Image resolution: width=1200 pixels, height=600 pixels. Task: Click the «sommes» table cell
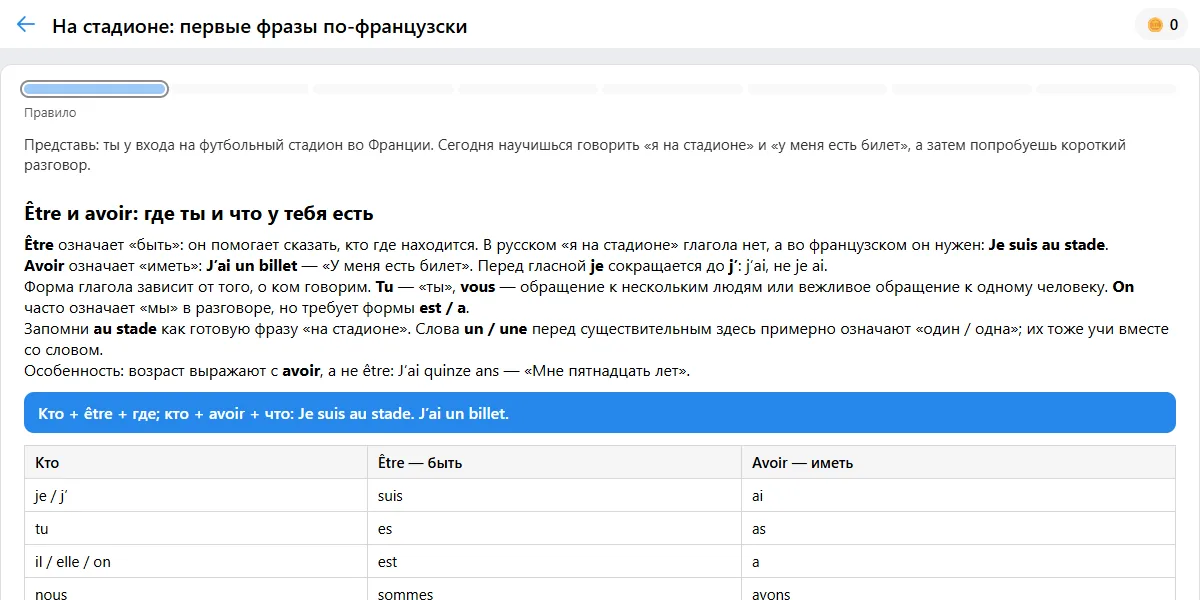click(x=555, y=590)
